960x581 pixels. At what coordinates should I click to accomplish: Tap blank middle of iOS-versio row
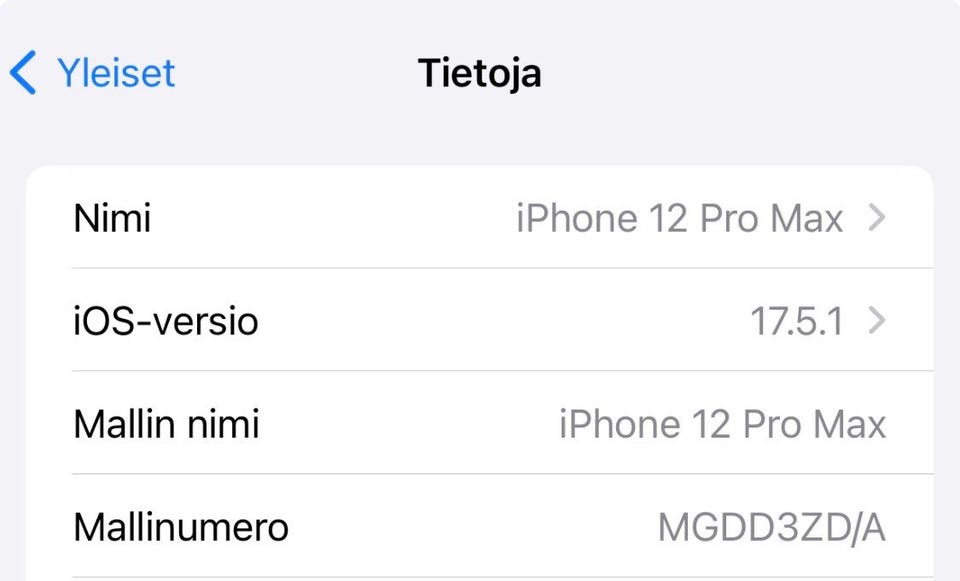click(x=502, y=321)
